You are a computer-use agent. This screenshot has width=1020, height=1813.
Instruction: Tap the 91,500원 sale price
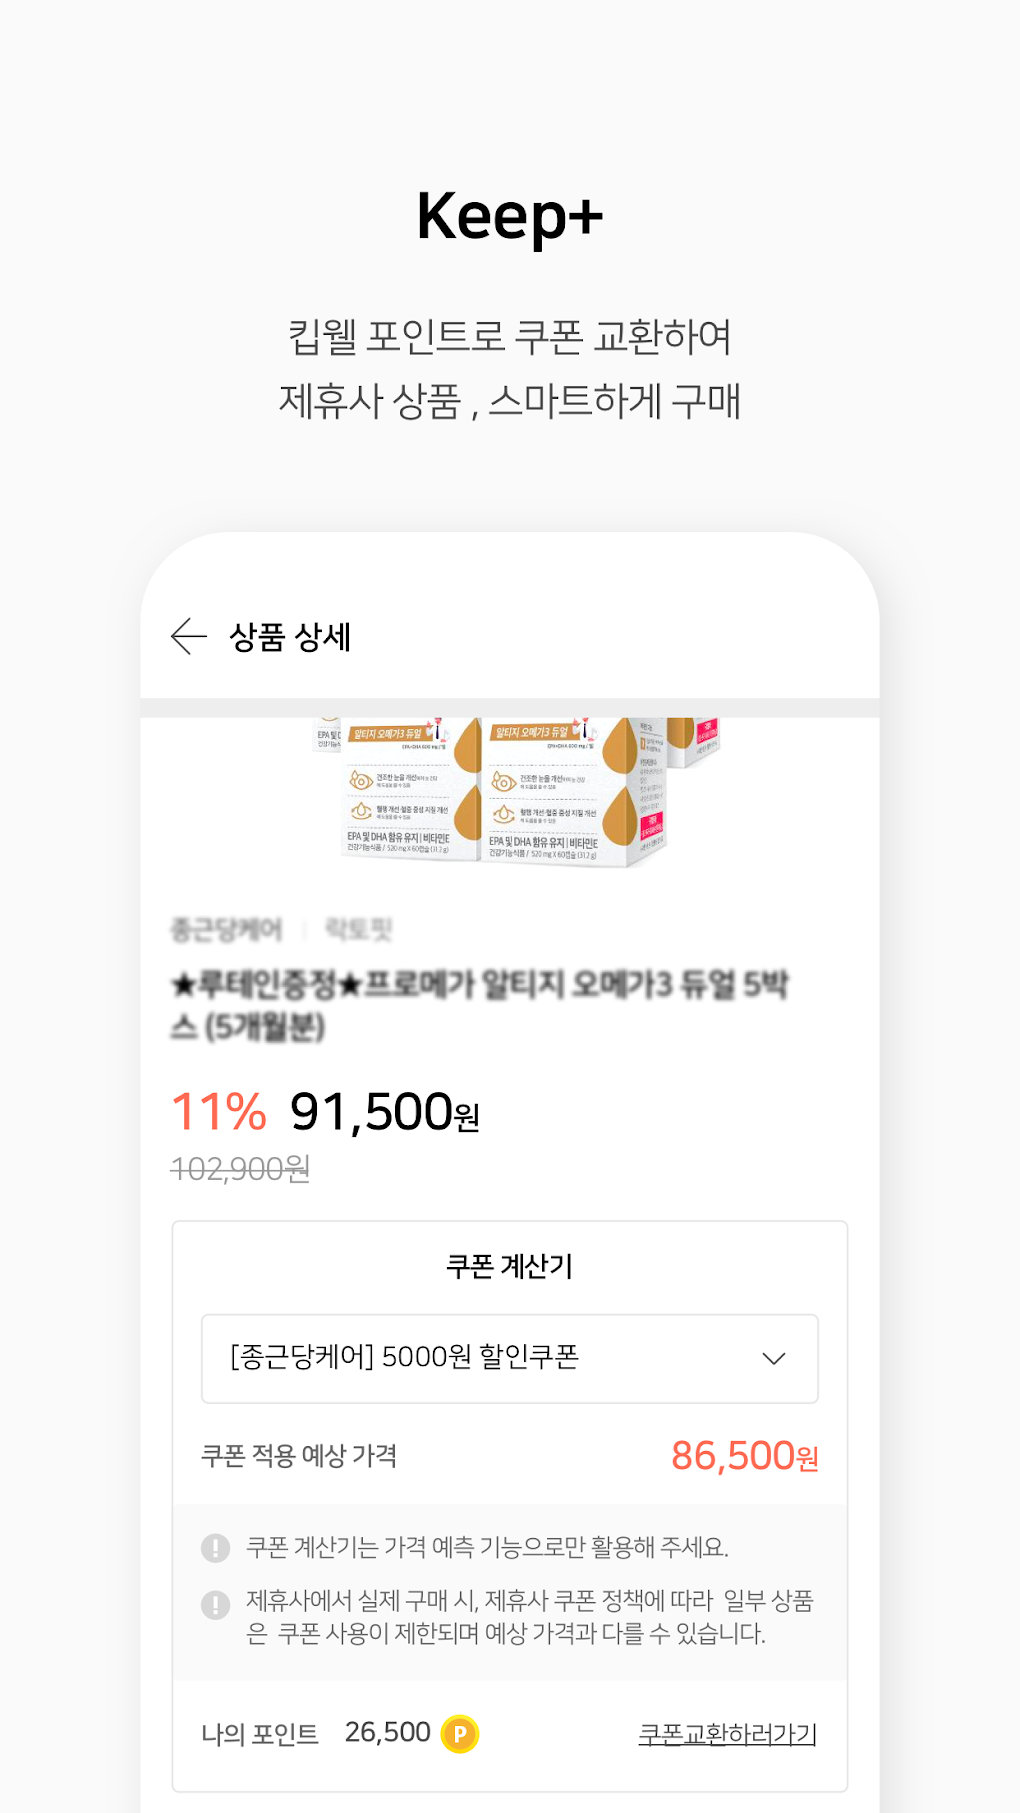[385, 1112]
